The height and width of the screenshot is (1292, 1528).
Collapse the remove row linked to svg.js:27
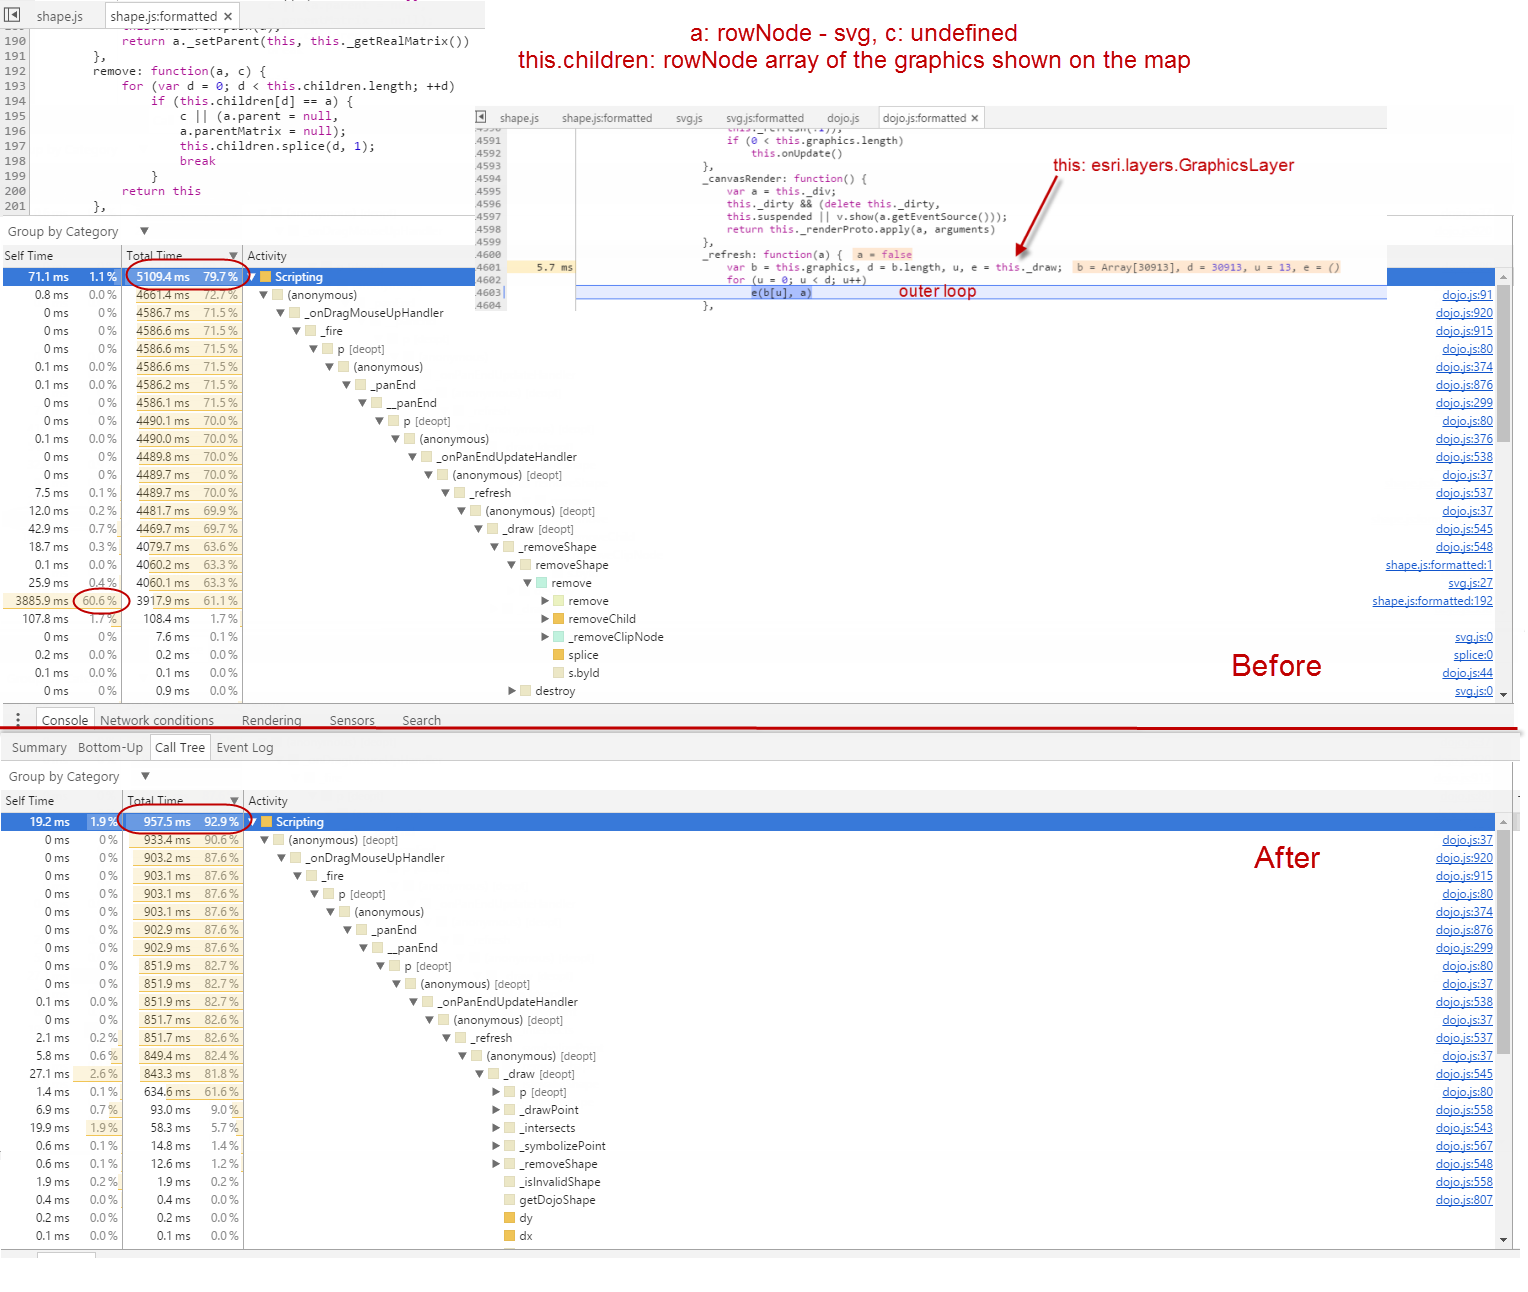click(x=527, y=583)
